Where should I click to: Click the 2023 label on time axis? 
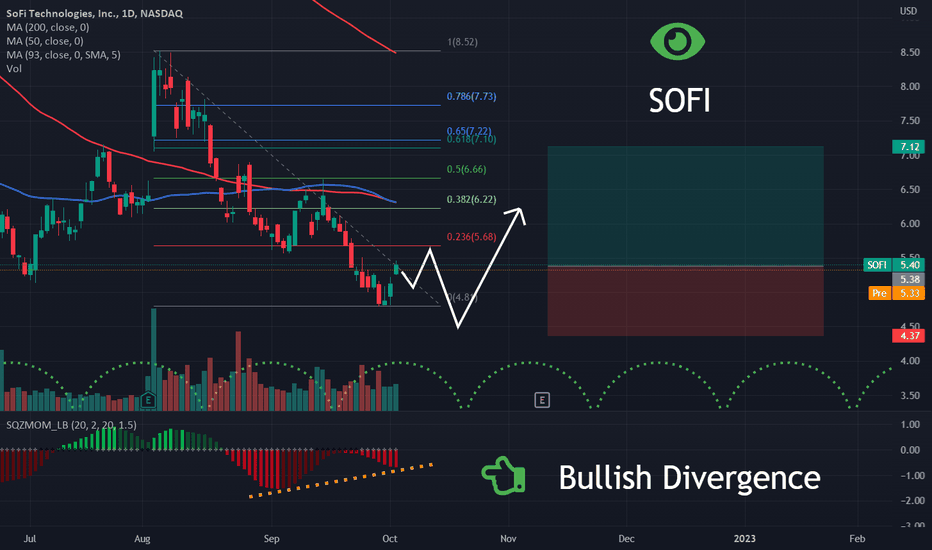tap(744, 539)
